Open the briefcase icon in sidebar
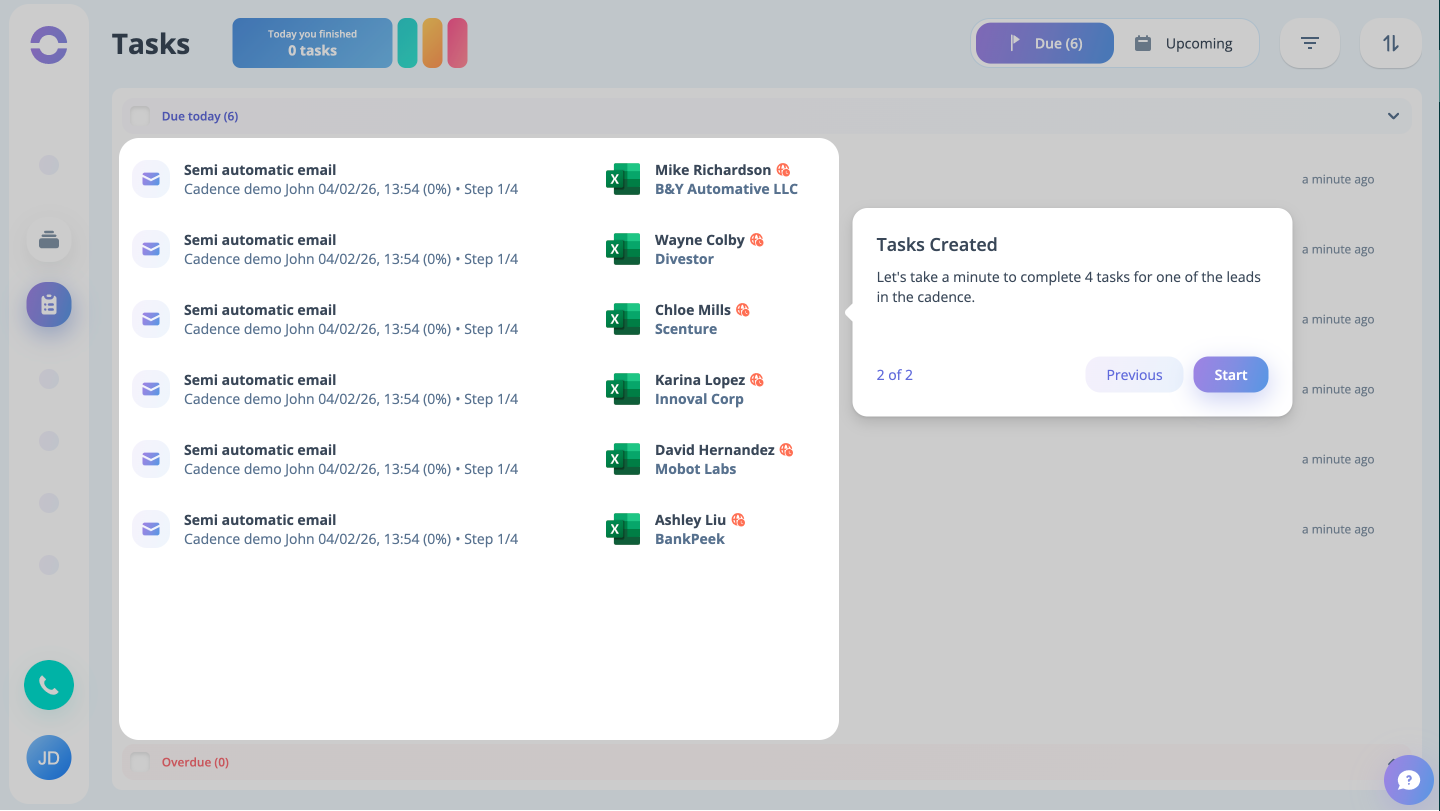Image resolution: width=1440 pixels, height=811 pixels. tap(49, 239)
